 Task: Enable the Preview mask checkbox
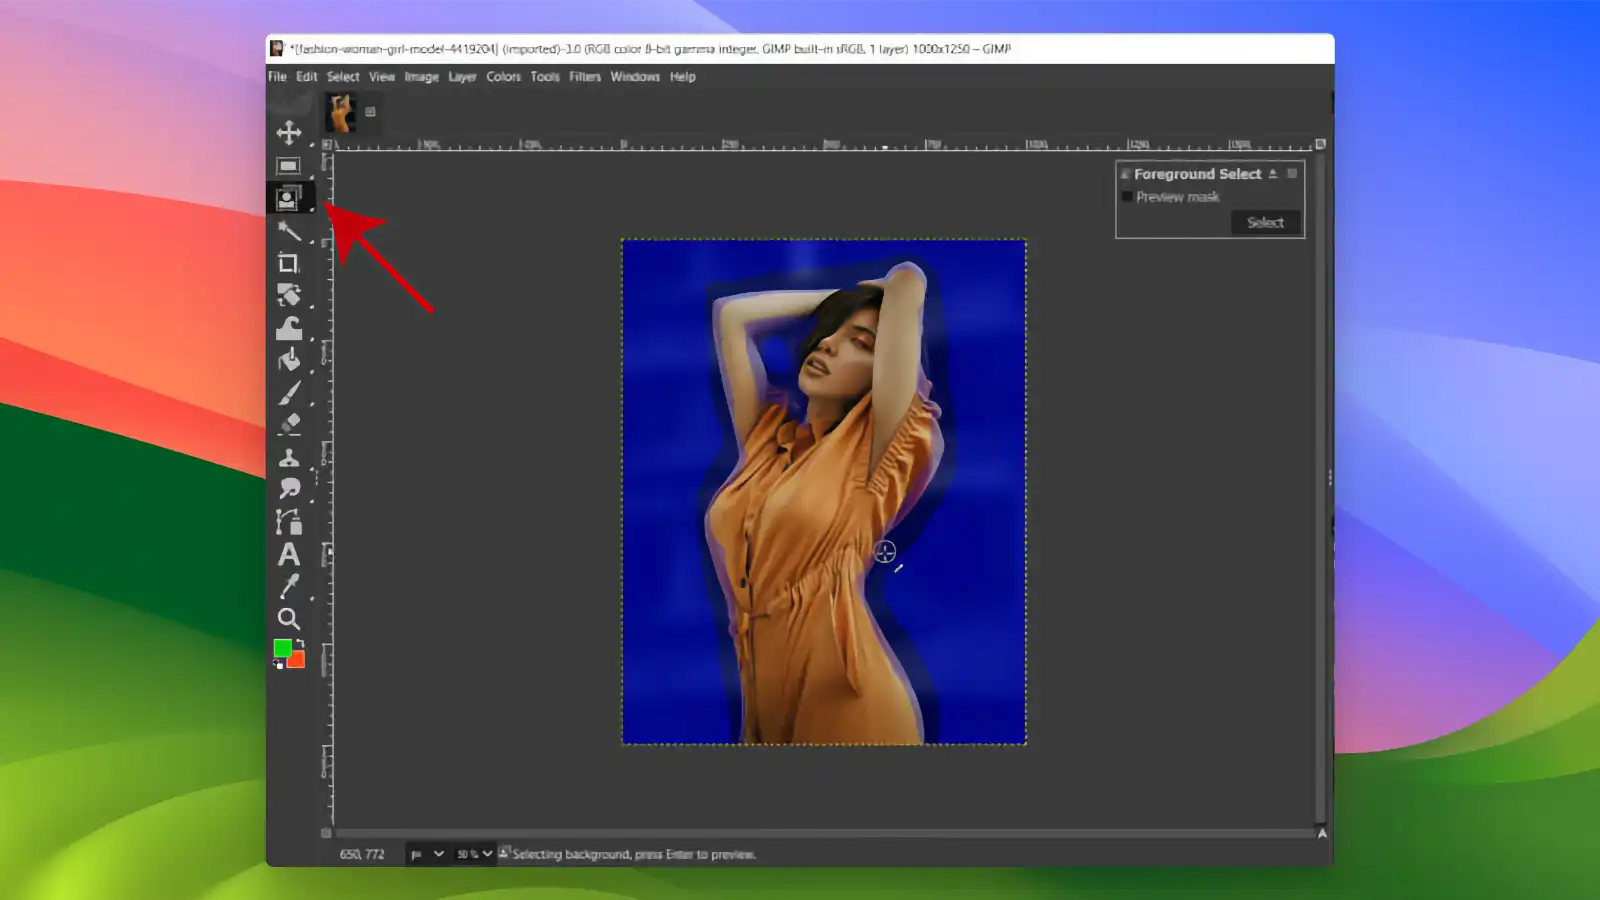point(1128,196)
